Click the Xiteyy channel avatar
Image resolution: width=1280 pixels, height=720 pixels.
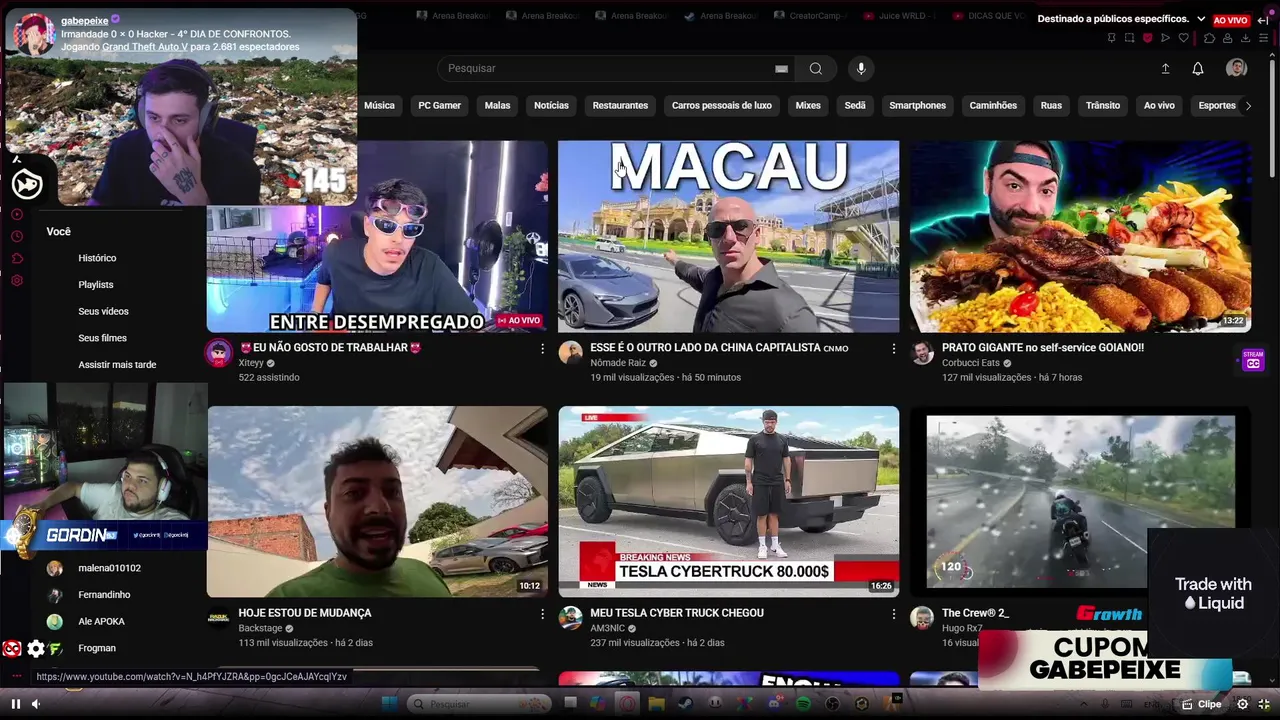coord(219,352)
